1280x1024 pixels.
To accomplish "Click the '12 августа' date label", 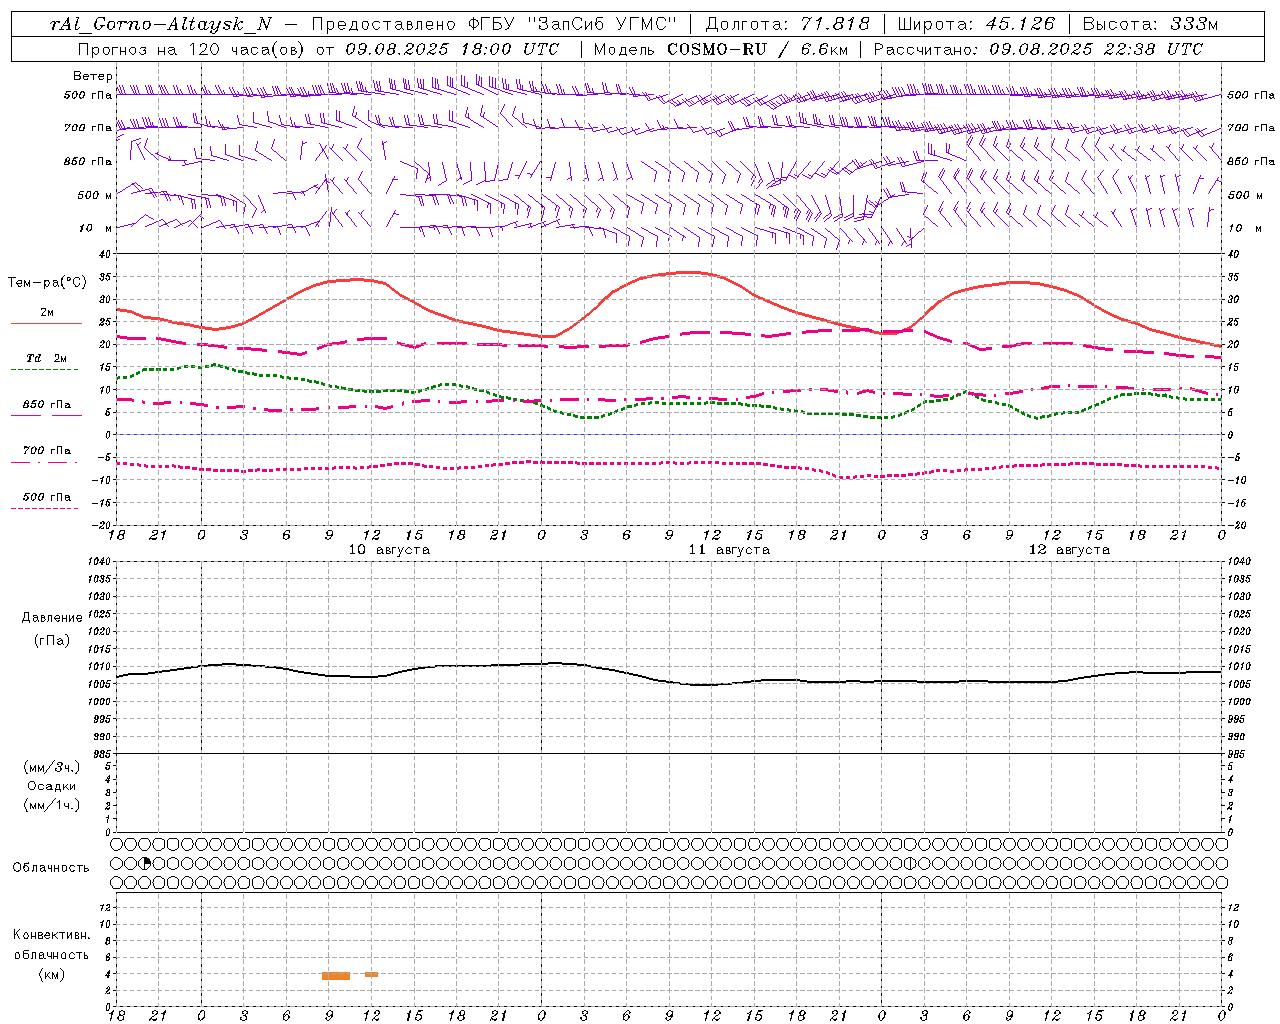I will coord(1069,550).
